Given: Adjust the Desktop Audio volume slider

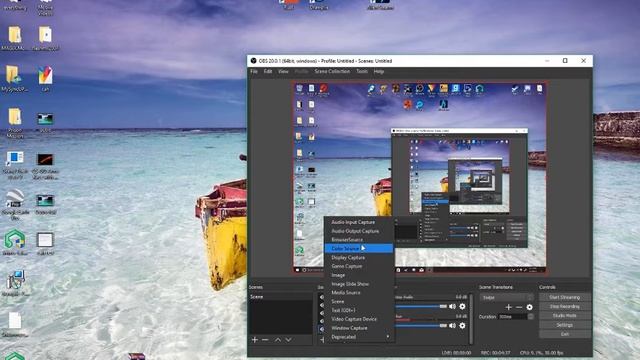Looking at the screenshot, I should pyautogui.click(x=421, y=307).
